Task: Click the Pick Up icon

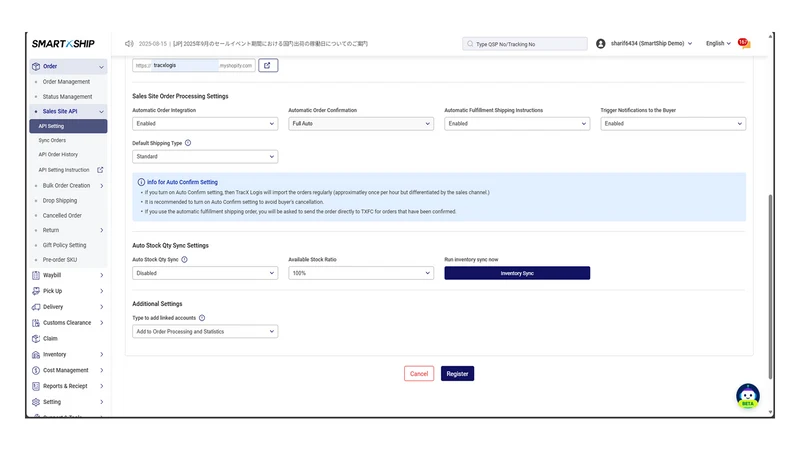Action: tap(36, 291)
